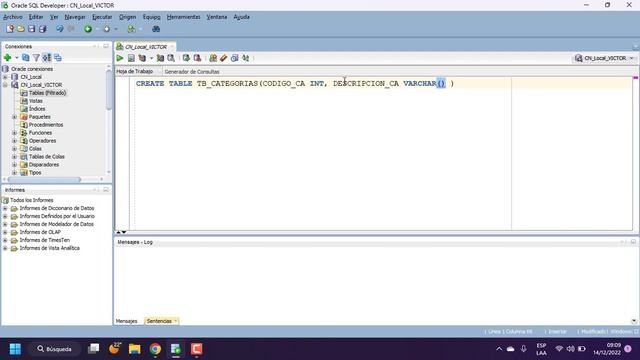The image size is (640, 360).
Task: Open the Navegar menu
Action: [75, 17]
